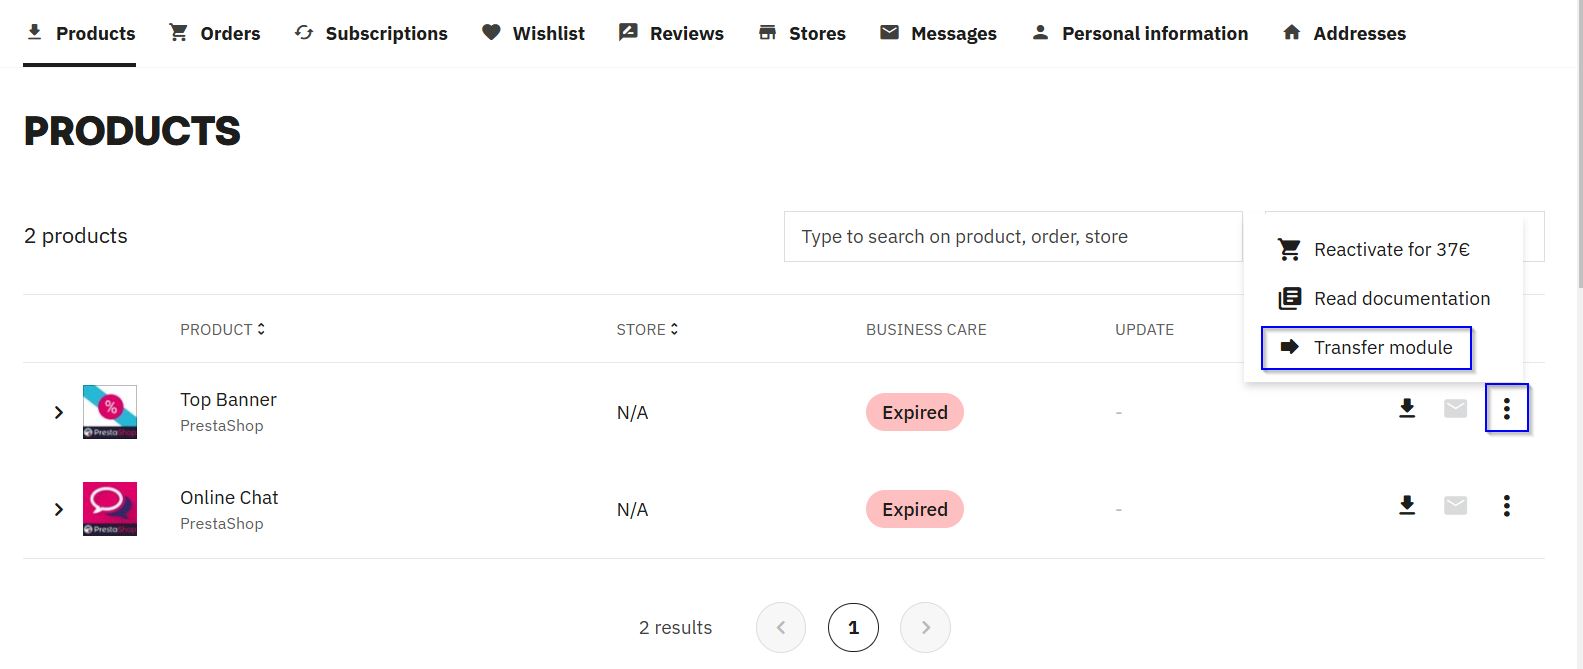Click the Online Chat product thumbnail
The image size is (1583, 669).
[110, 509]
